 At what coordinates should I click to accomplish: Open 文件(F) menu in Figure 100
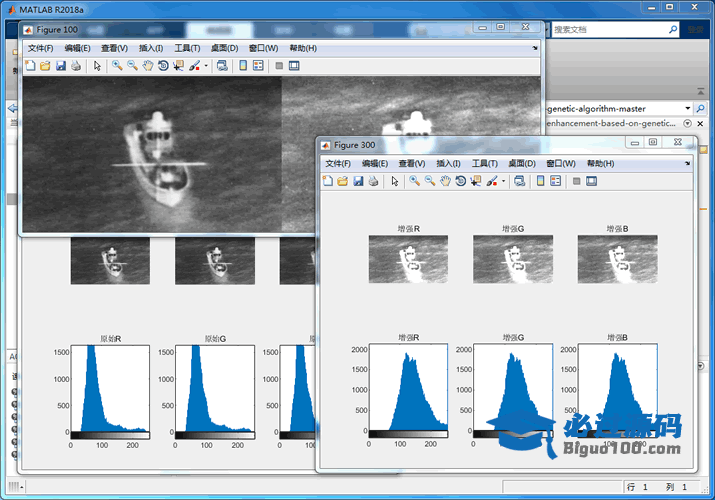coord(40,48)
